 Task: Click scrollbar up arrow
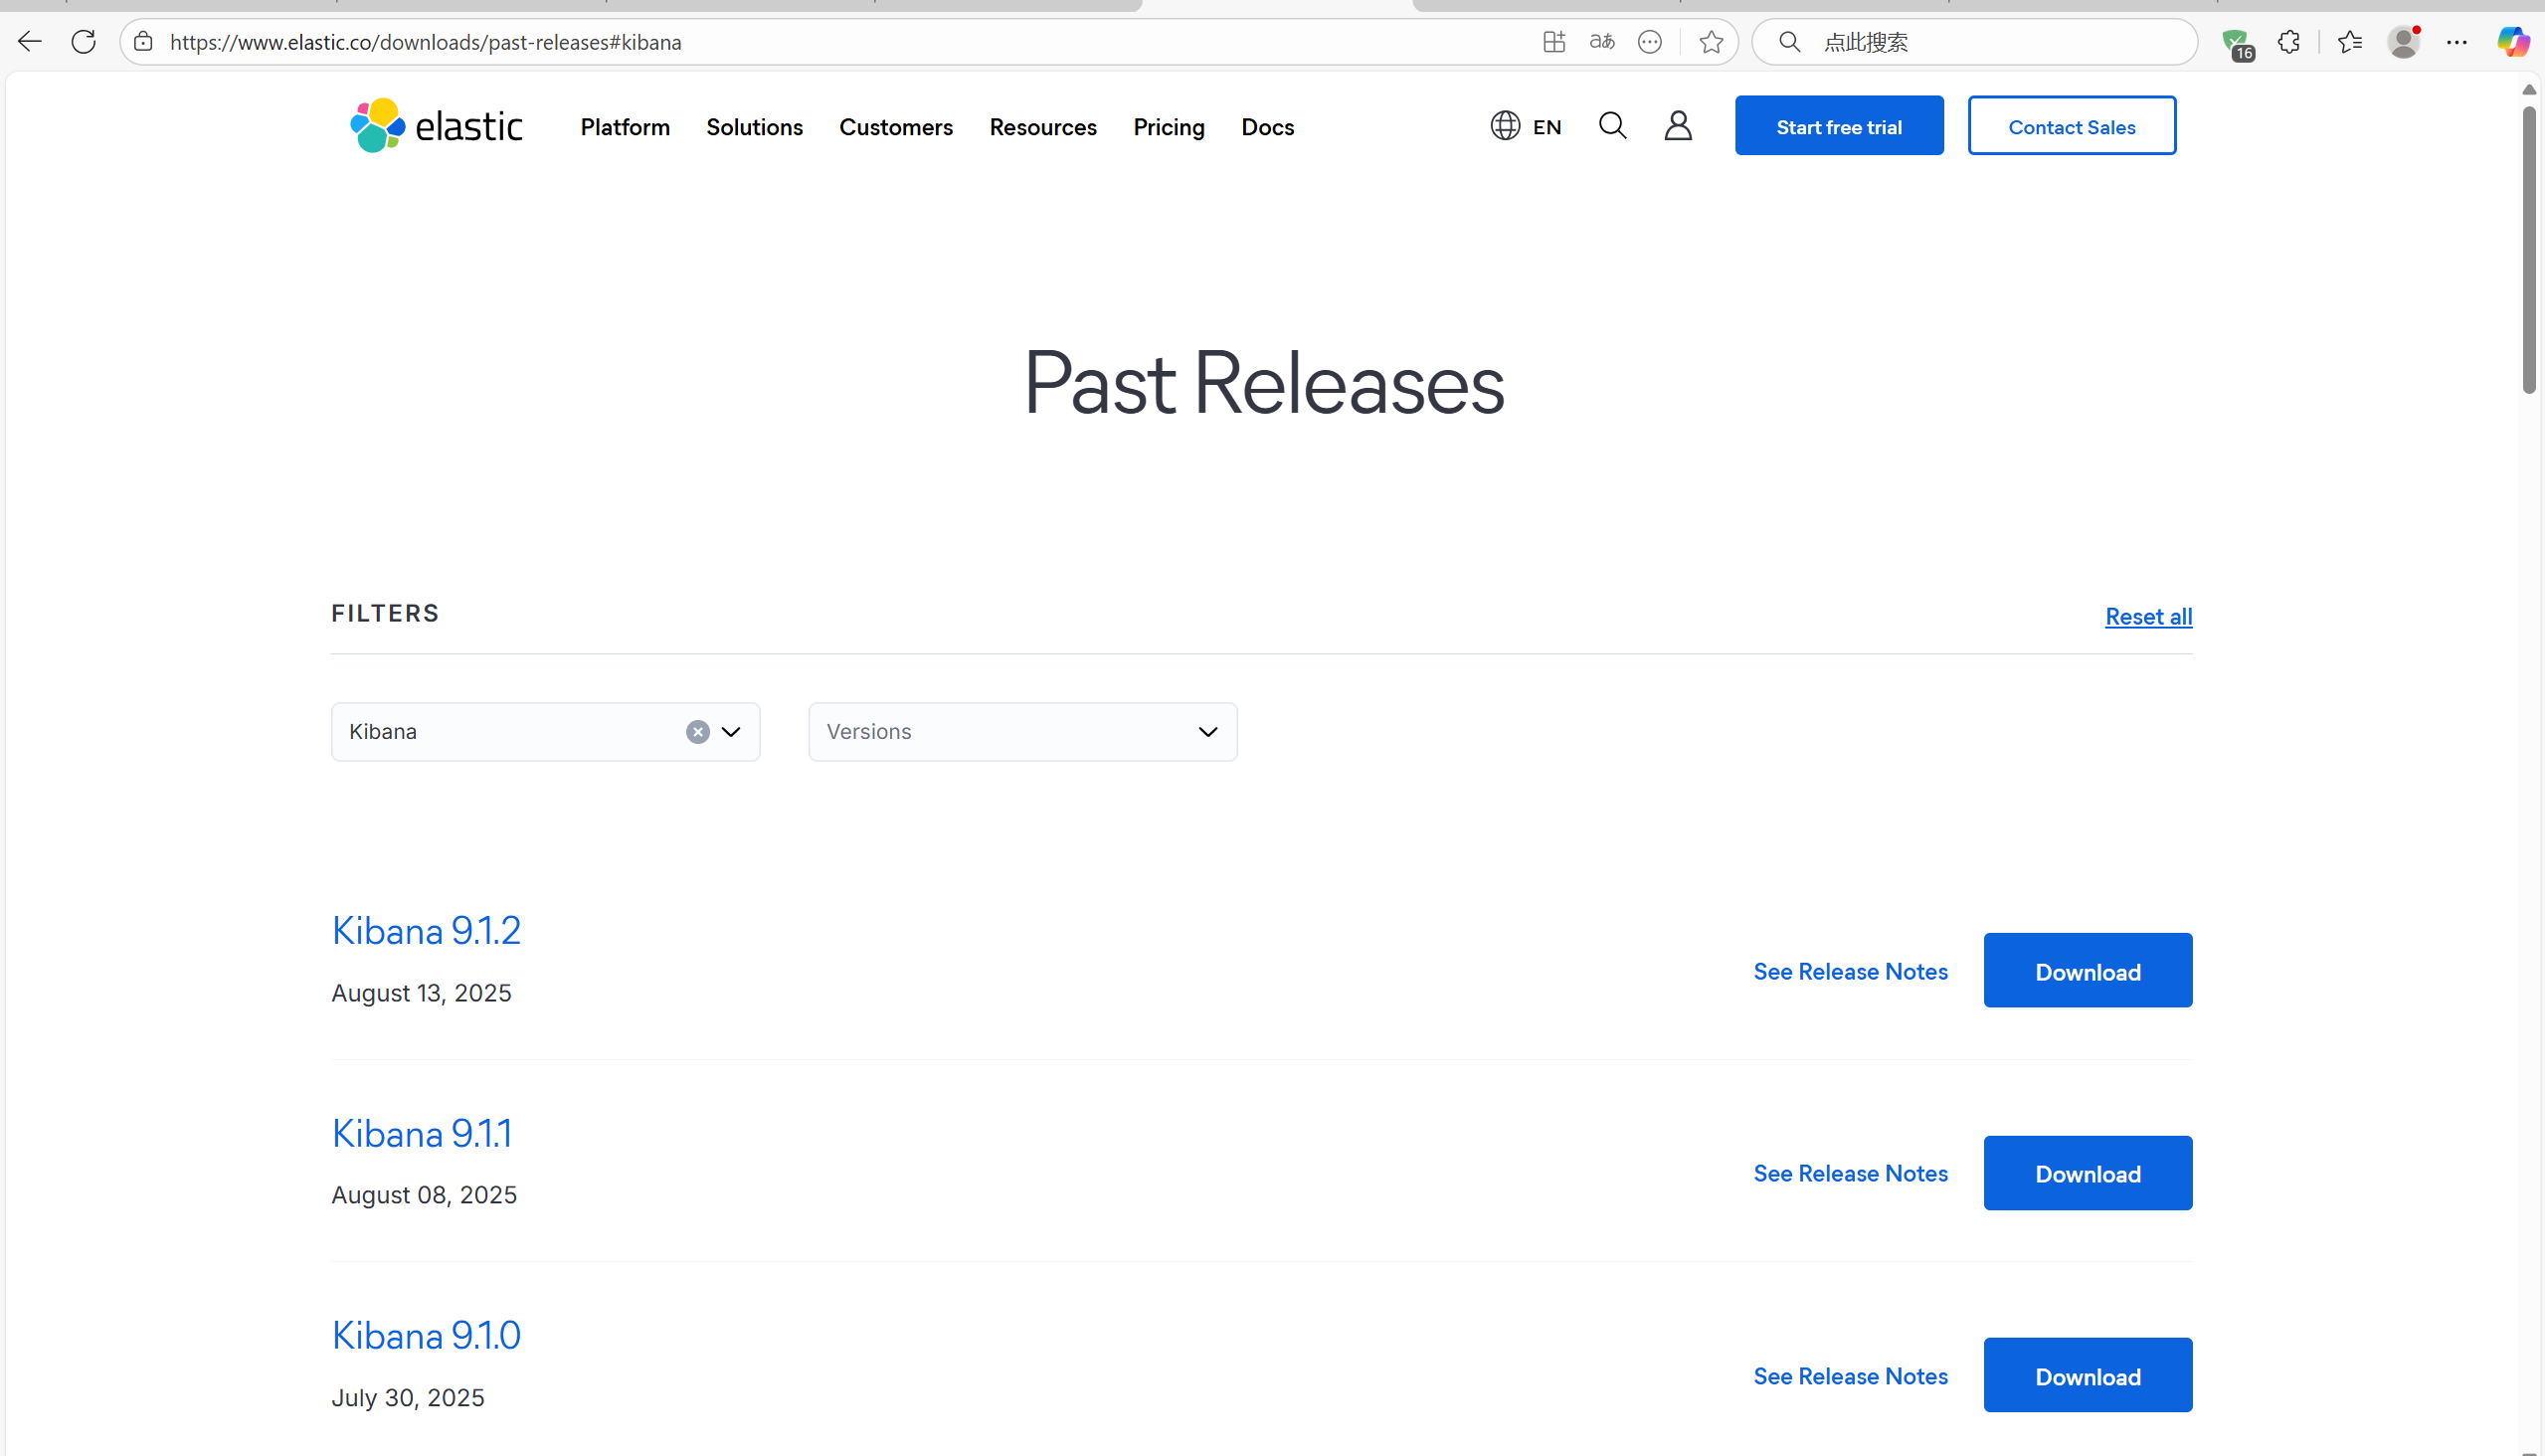tap(2529, 90)
